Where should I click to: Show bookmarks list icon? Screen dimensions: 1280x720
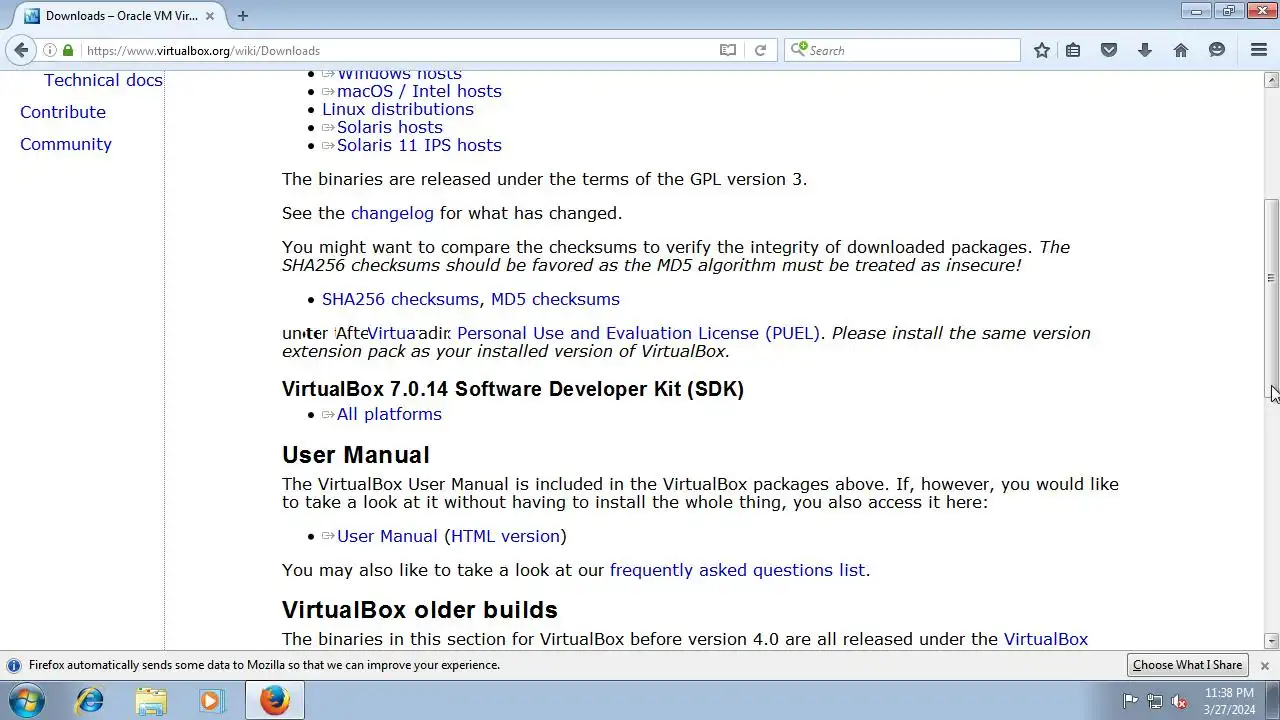[x=1073, y=50]
